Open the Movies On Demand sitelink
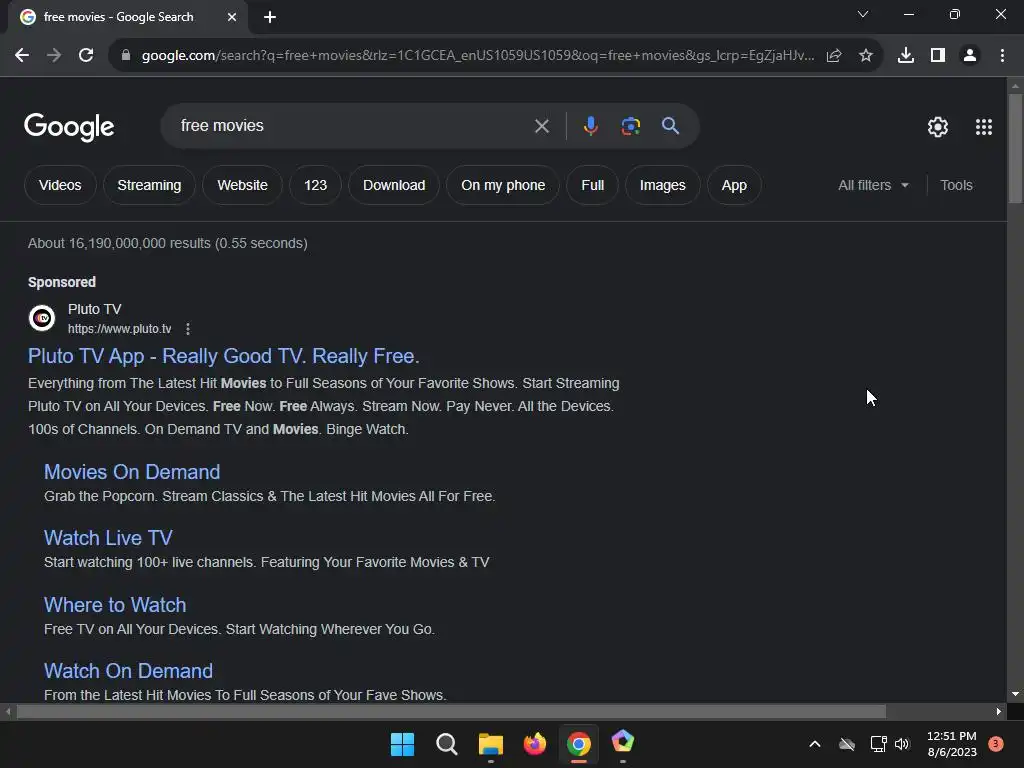The height and width of the screenshot is (768, 1024). click(x=132, y=472)
